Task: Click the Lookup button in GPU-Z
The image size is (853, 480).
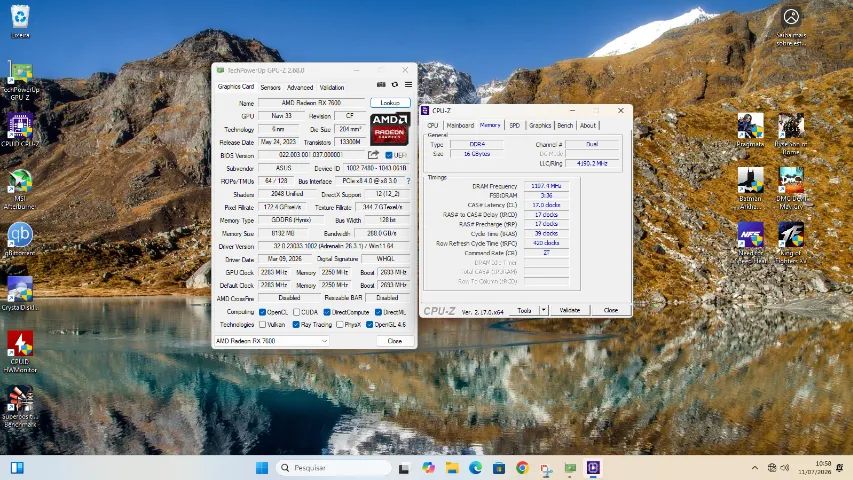Action: click(390, 102)
